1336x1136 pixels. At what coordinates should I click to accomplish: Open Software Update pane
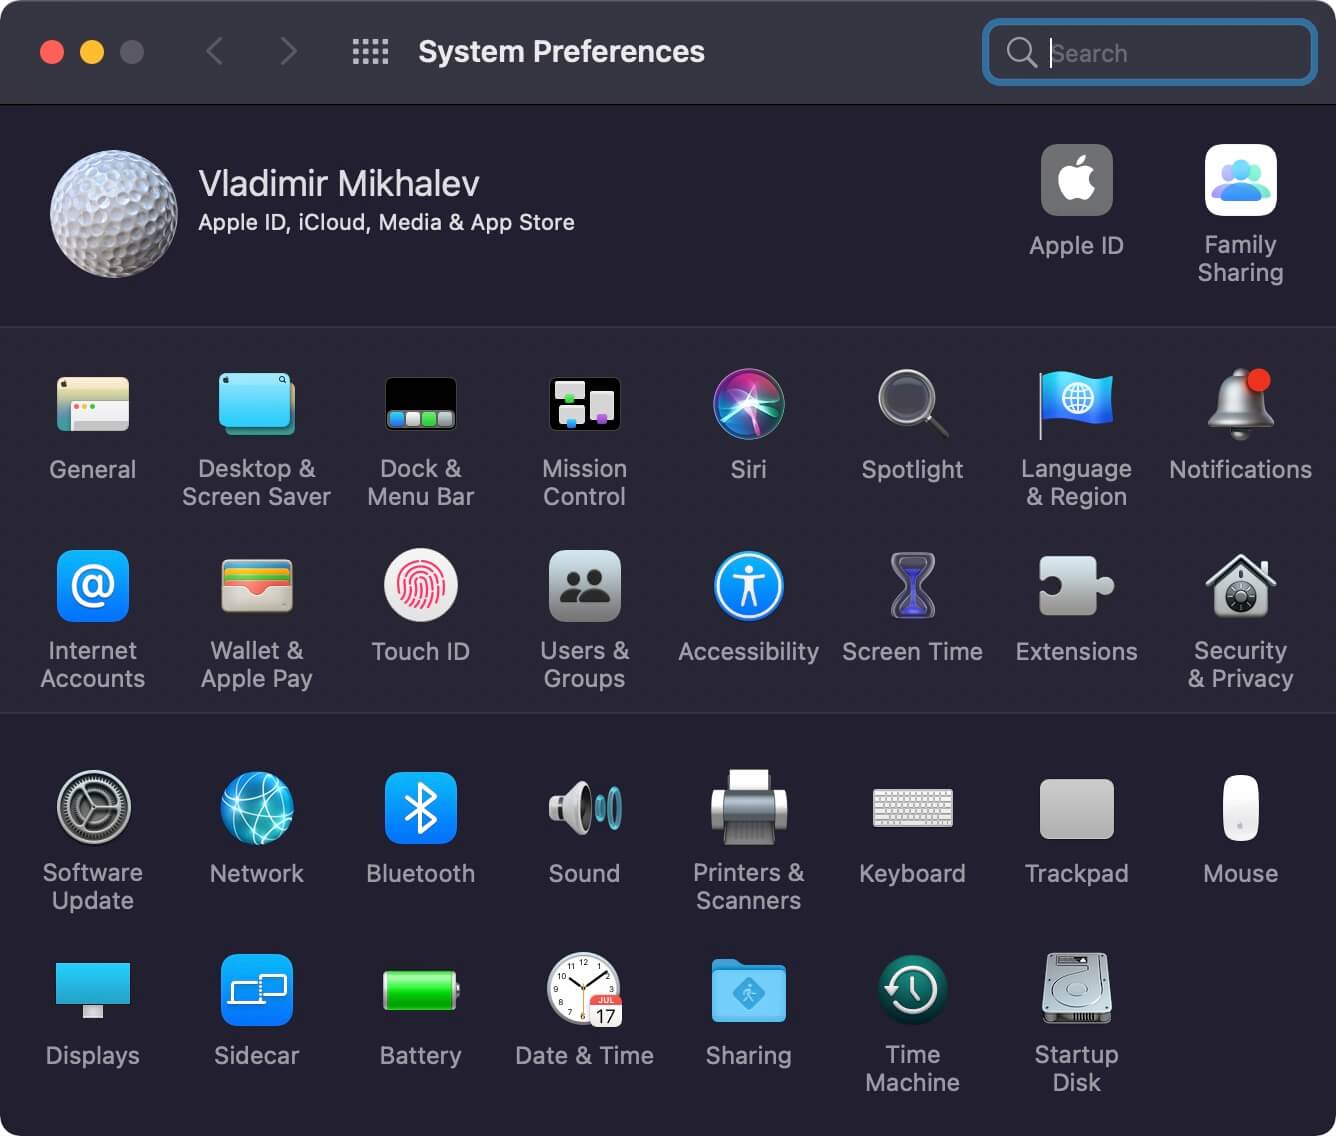93,808
